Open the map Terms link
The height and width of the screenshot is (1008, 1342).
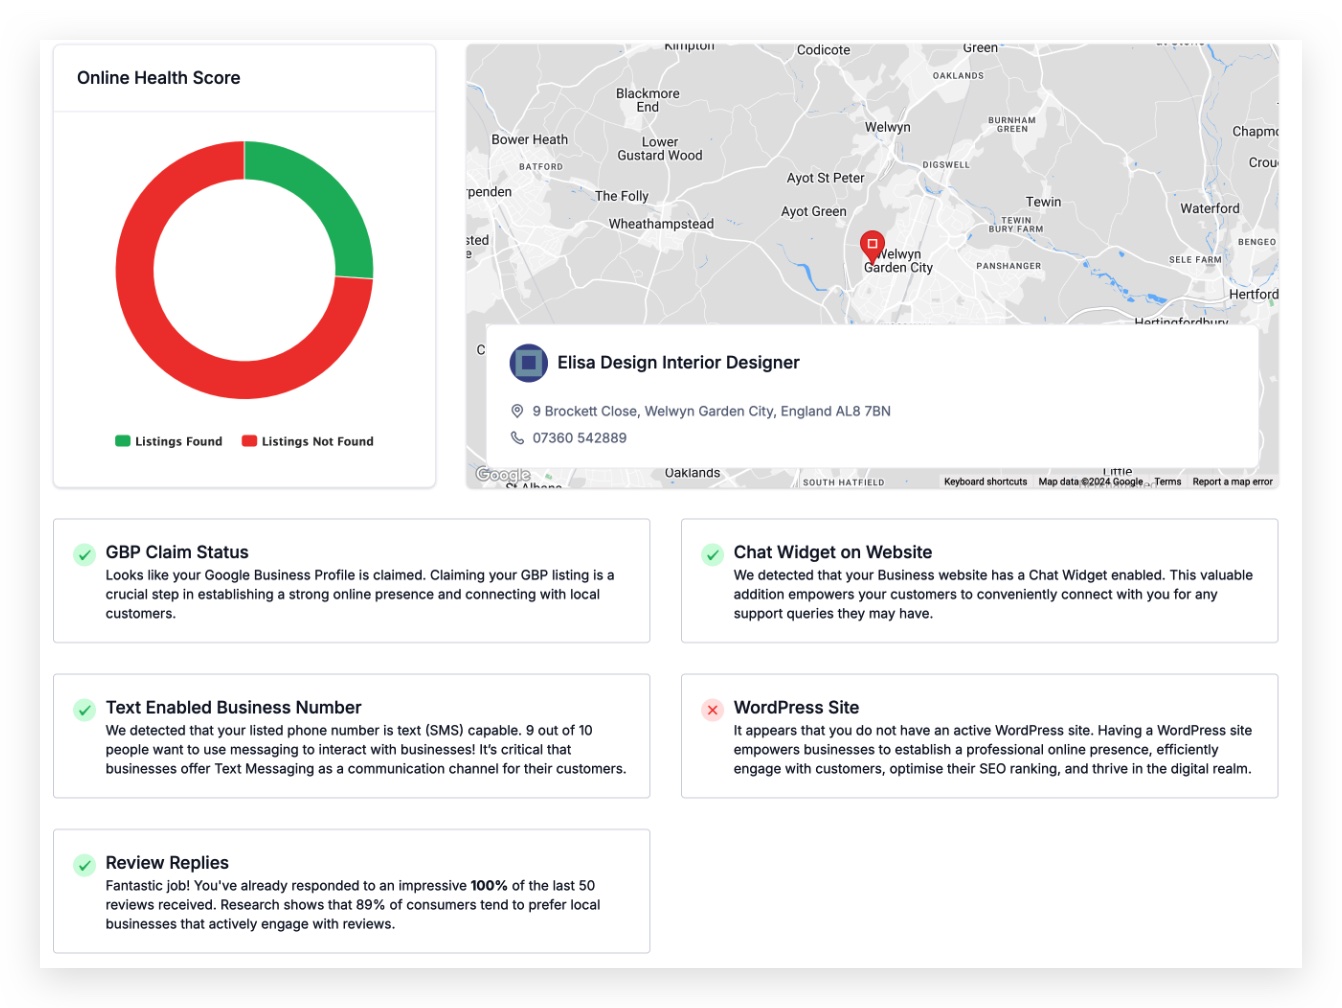click(x=1167, y=482)
